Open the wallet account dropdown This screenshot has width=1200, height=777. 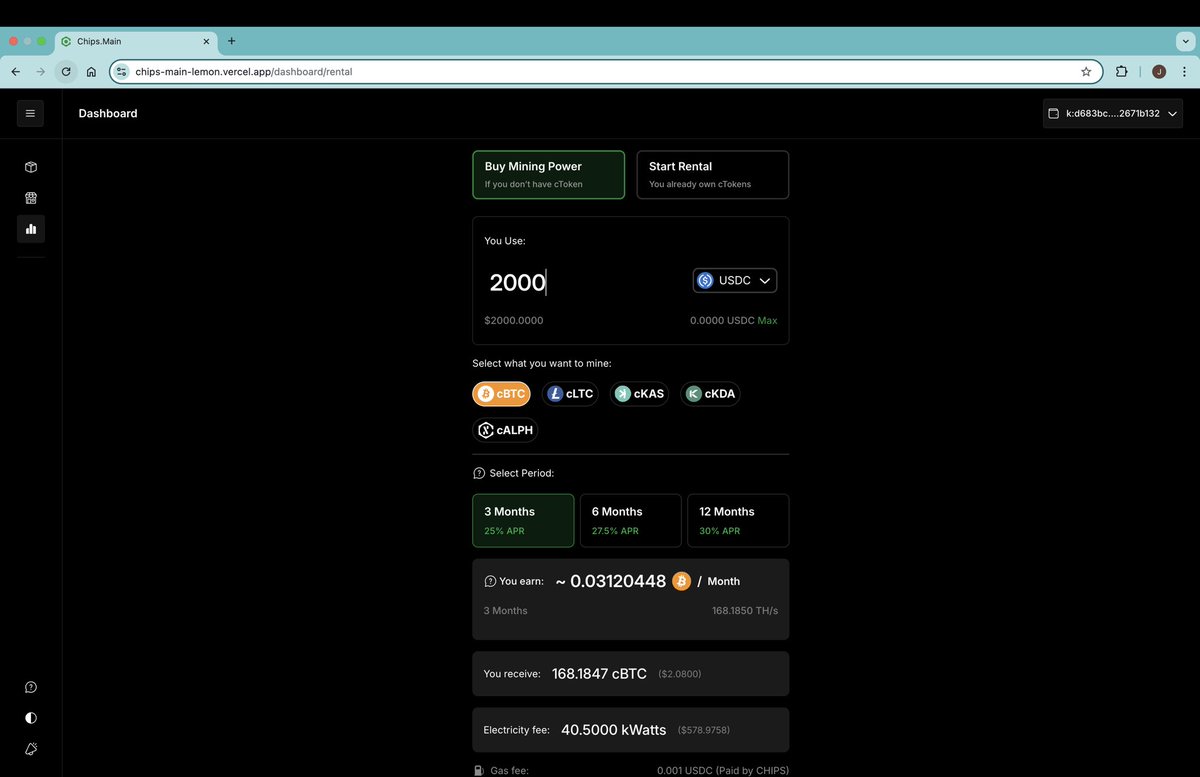(1113, 114)
